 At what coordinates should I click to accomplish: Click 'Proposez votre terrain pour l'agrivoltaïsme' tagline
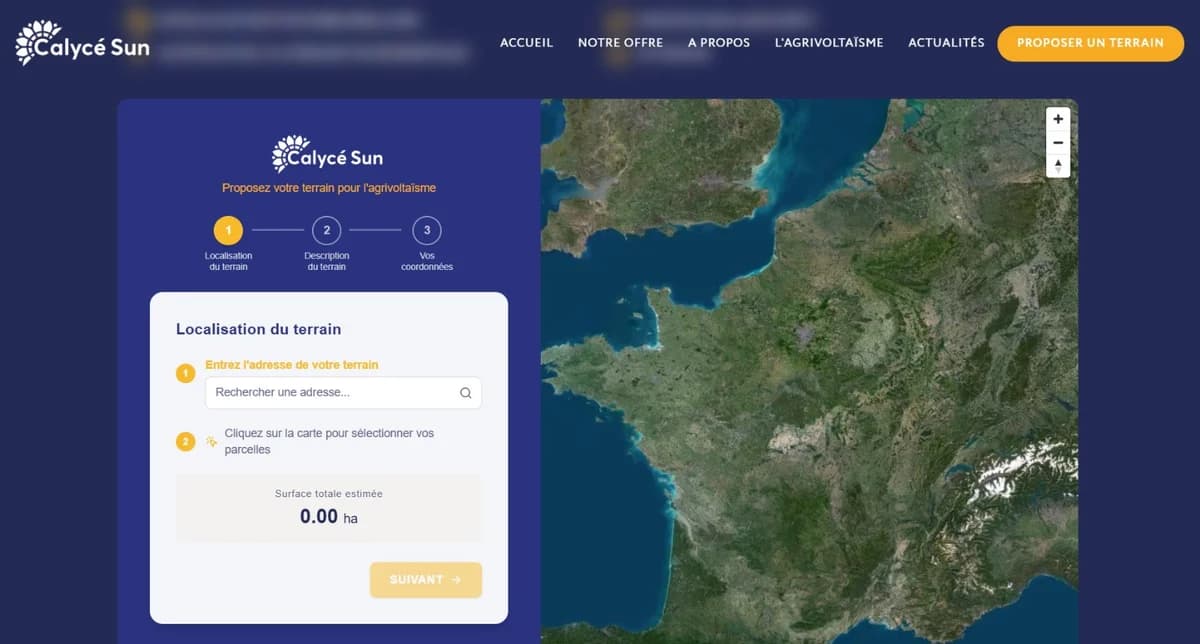[x=329, y=188]
